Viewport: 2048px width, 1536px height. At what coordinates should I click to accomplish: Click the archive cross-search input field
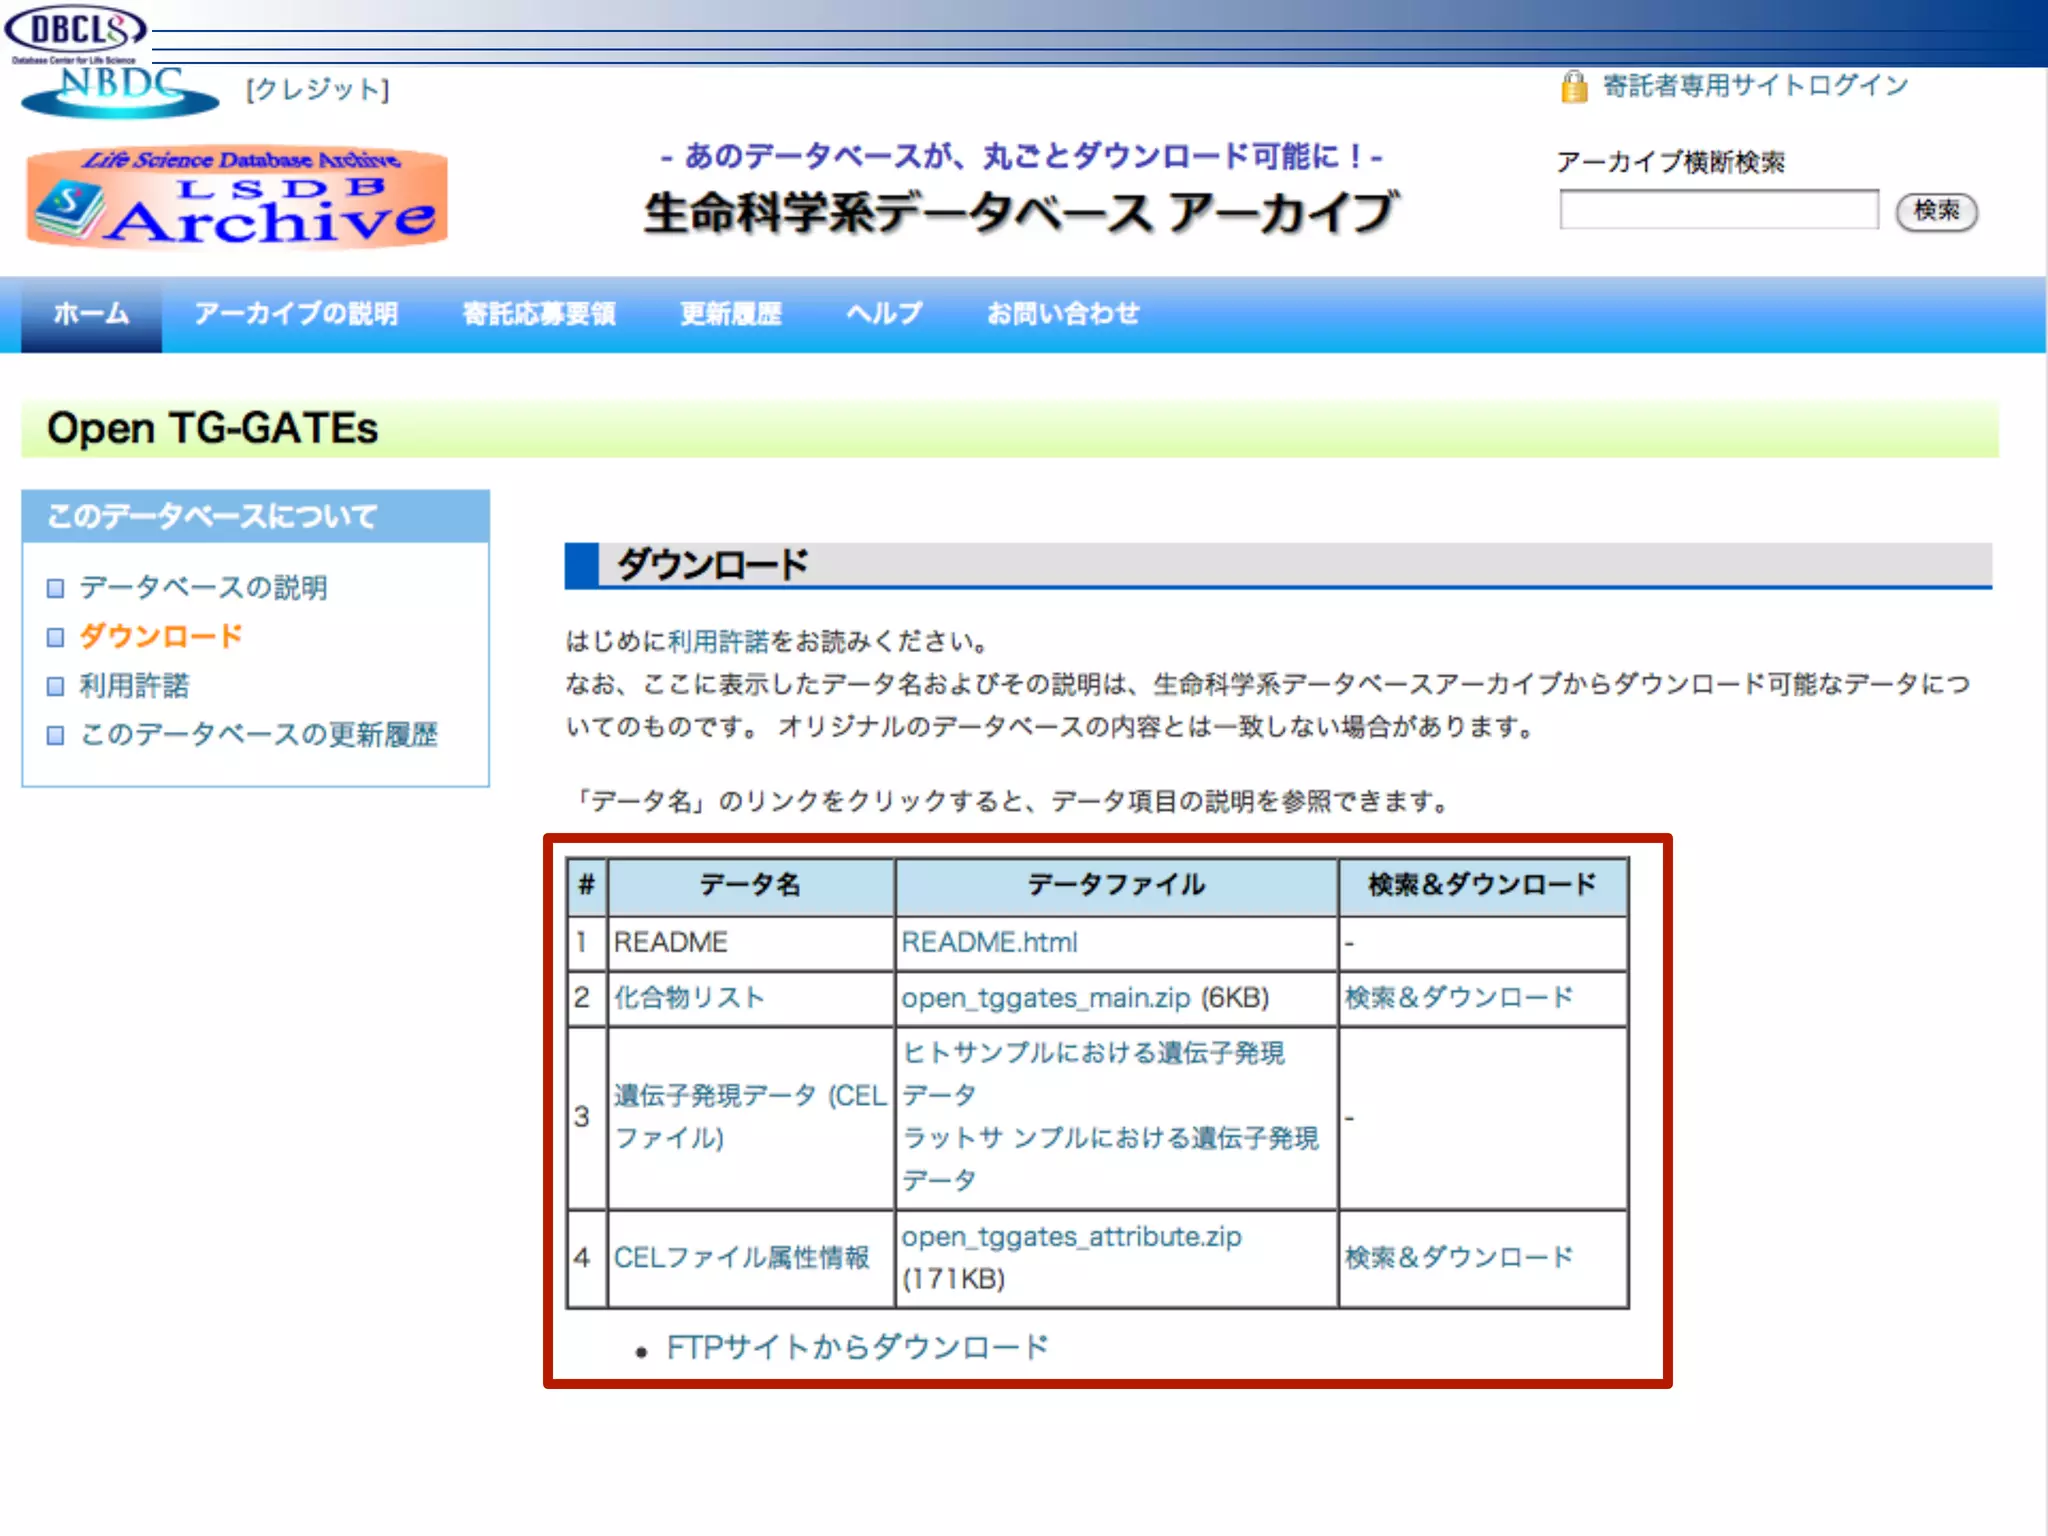[1718, 210]
